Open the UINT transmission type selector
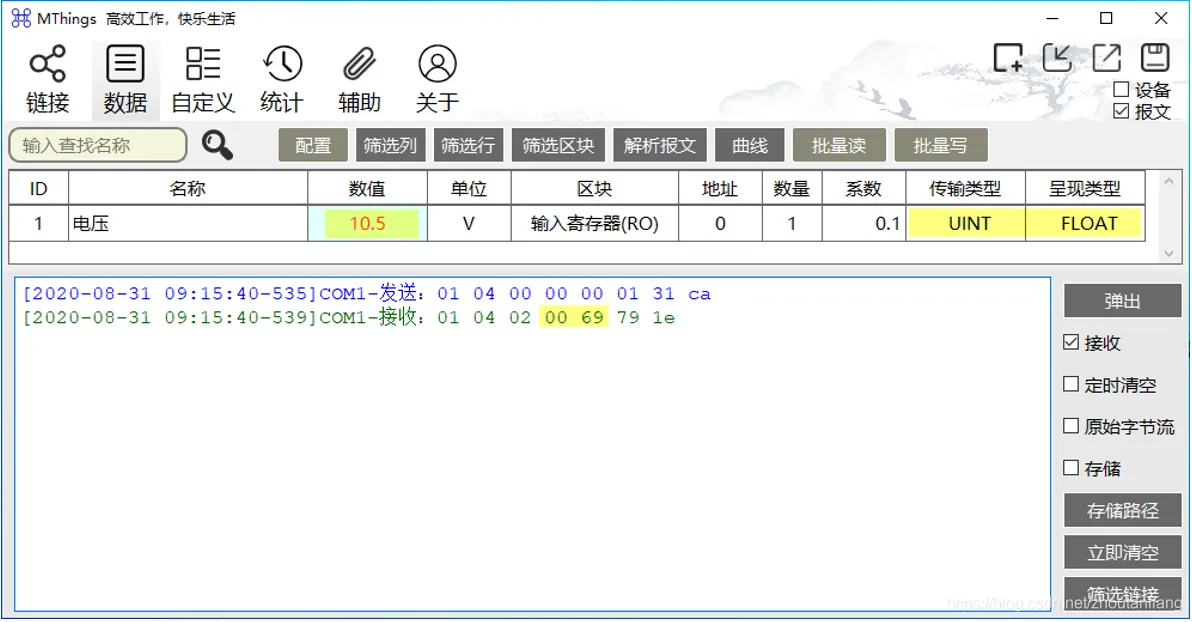This screenshot has width=1192, height=622. 965,223
